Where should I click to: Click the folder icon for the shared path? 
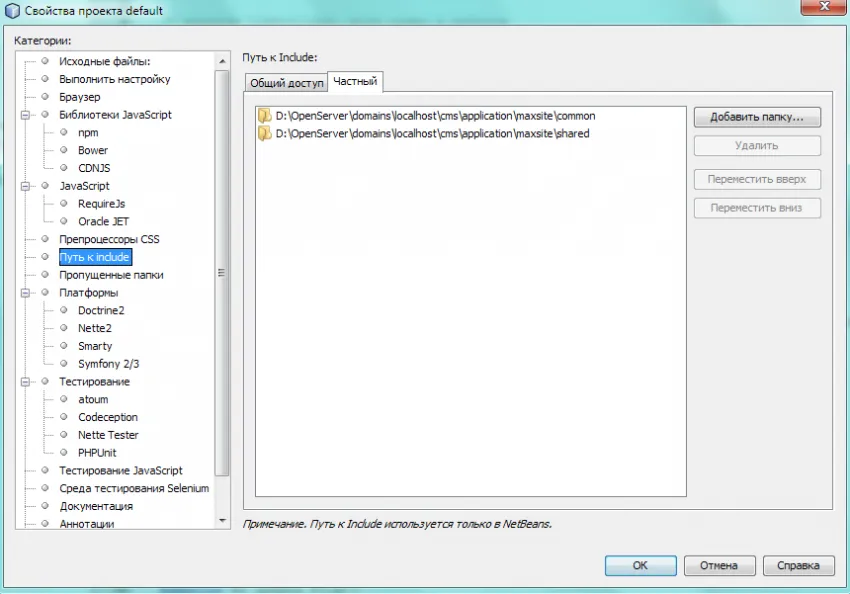pos(264,133)
